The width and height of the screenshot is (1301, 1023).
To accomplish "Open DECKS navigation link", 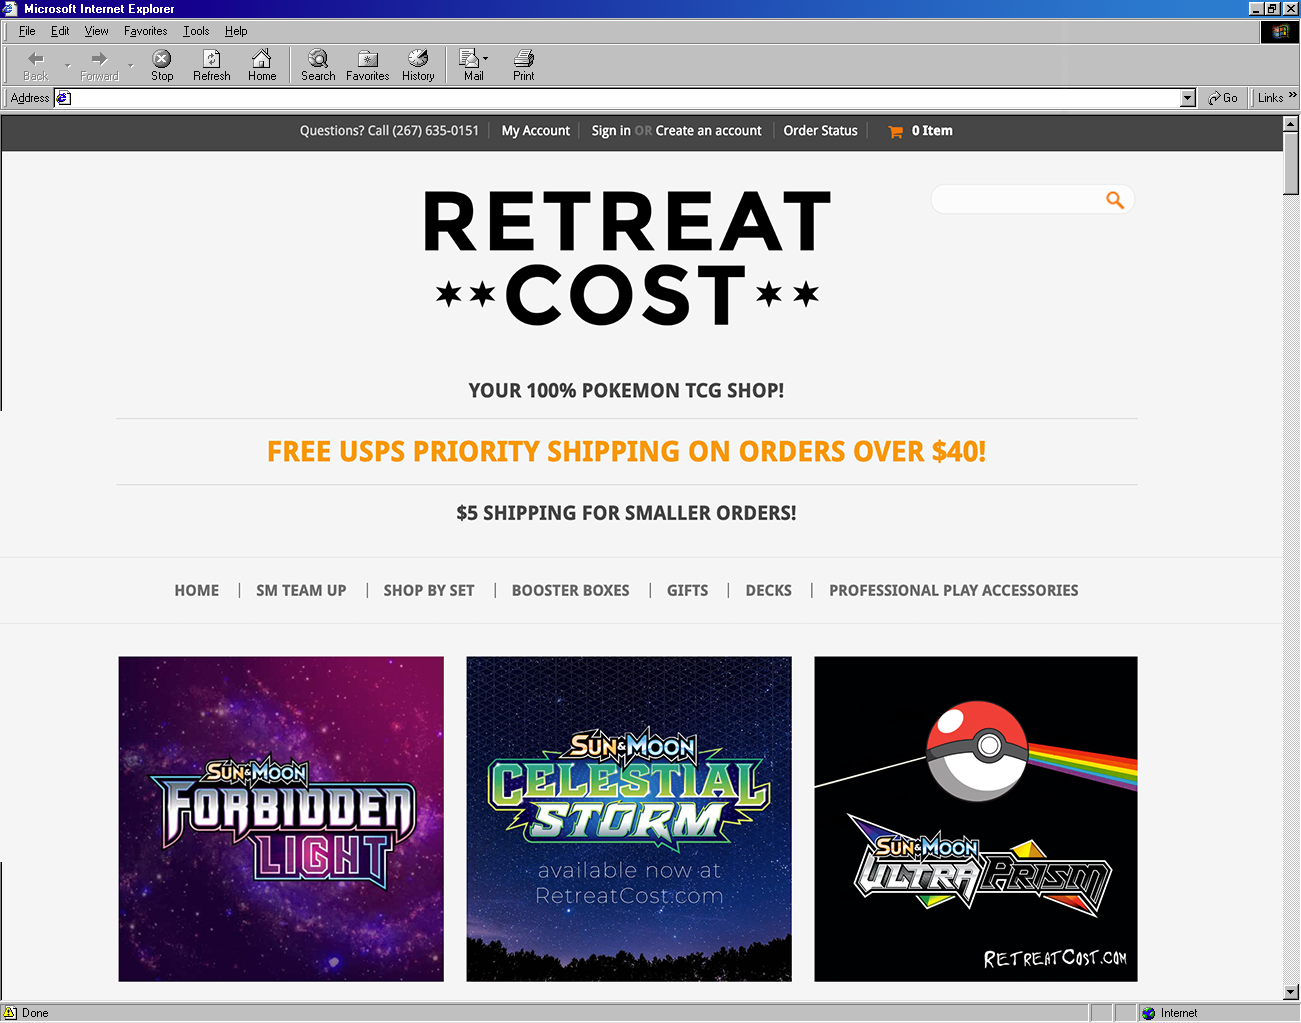I will [768, 591].
